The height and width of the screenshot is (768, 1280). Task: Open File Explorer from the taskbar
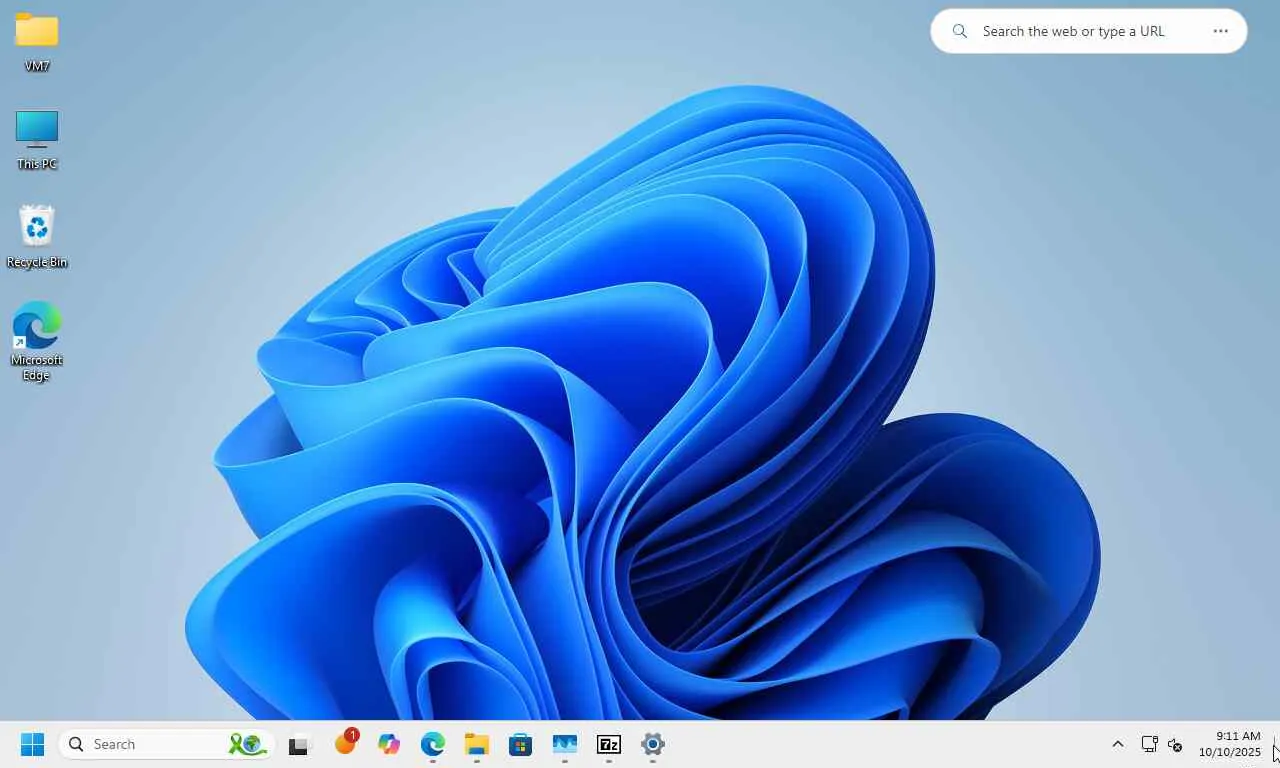477,744
